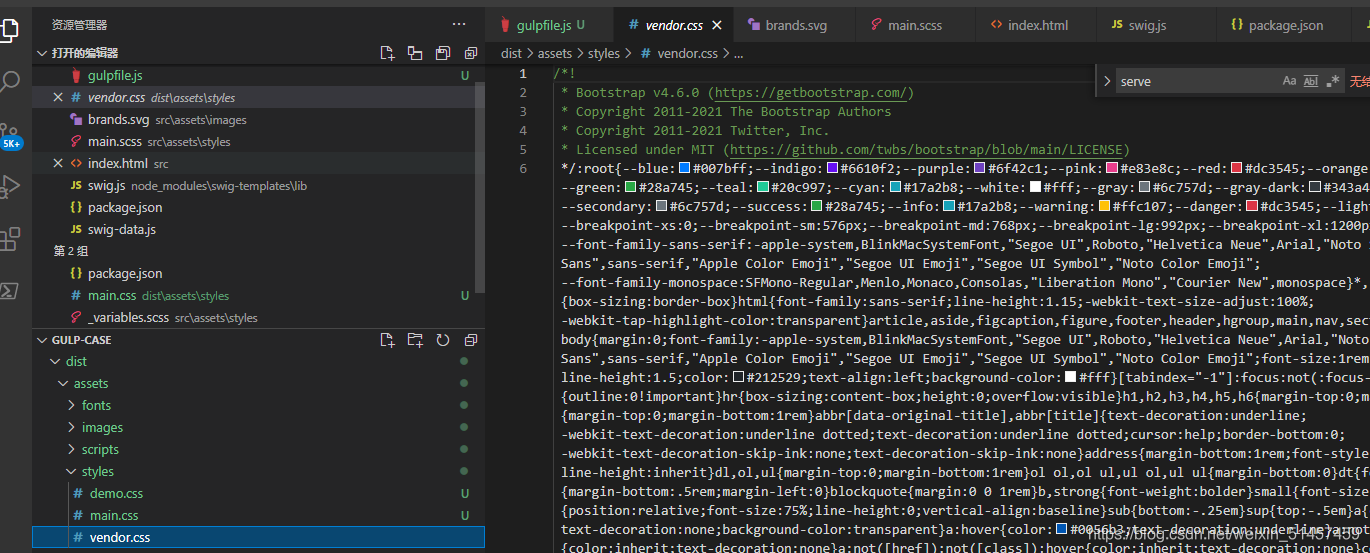The width and height of the screenshot is (1370, 553).
Task: Create a new file in GULP-CASE
Action: coord(387,340)
